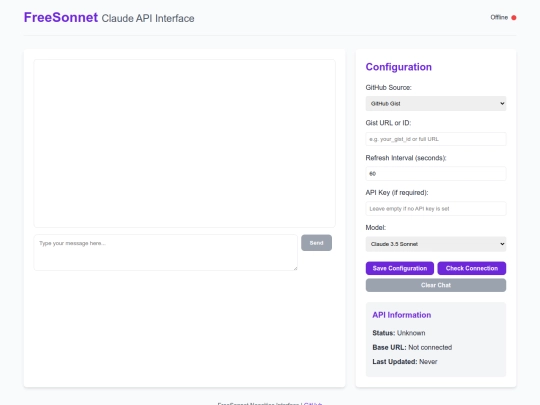Click the Claude API Interface subtitle

pos(148,18)
